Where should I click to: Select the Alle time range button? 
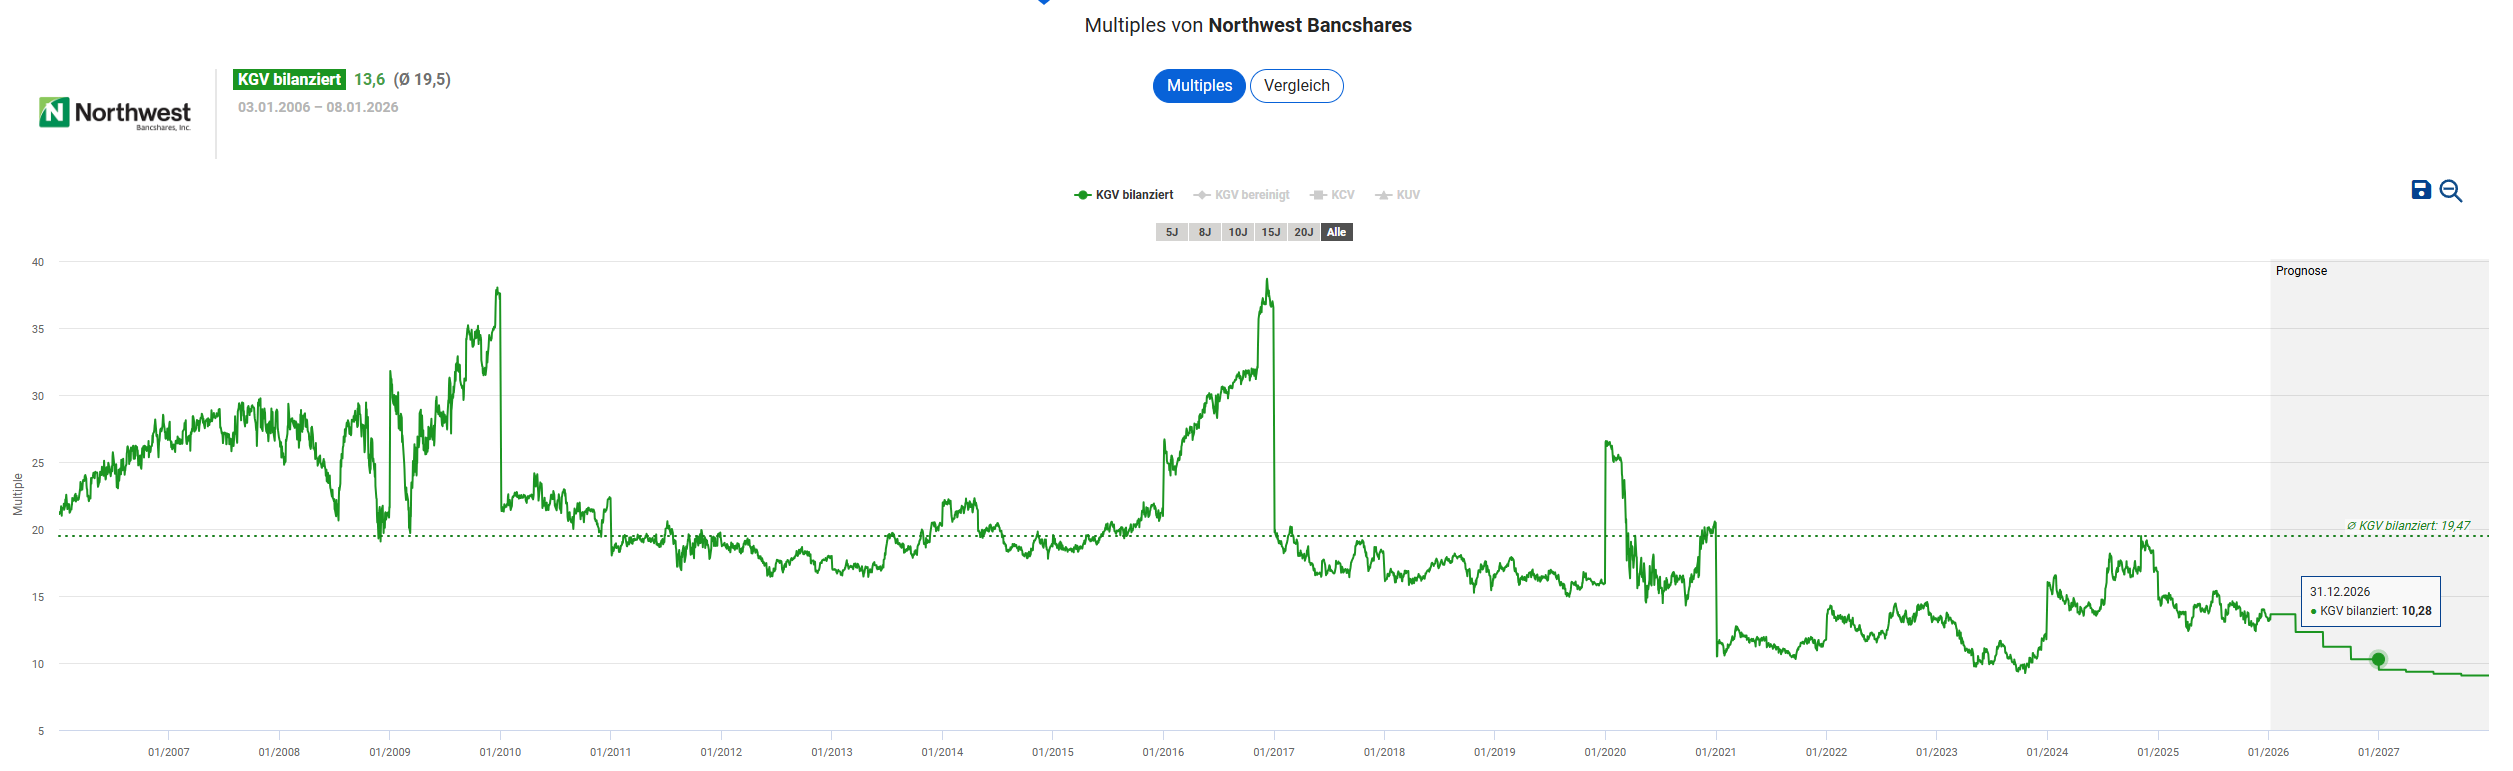coord(1337,232)
